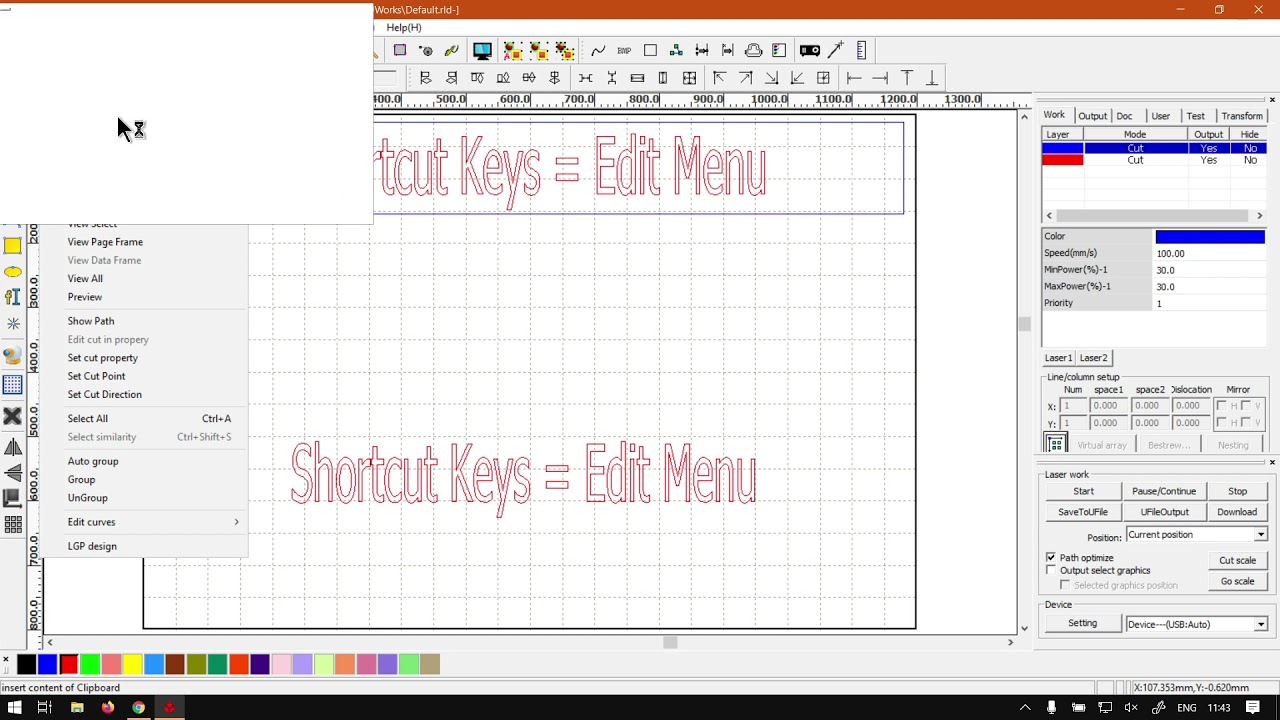Click the monitor preview icon in toolbar
Screen dimensions: 1280x720
482,50
